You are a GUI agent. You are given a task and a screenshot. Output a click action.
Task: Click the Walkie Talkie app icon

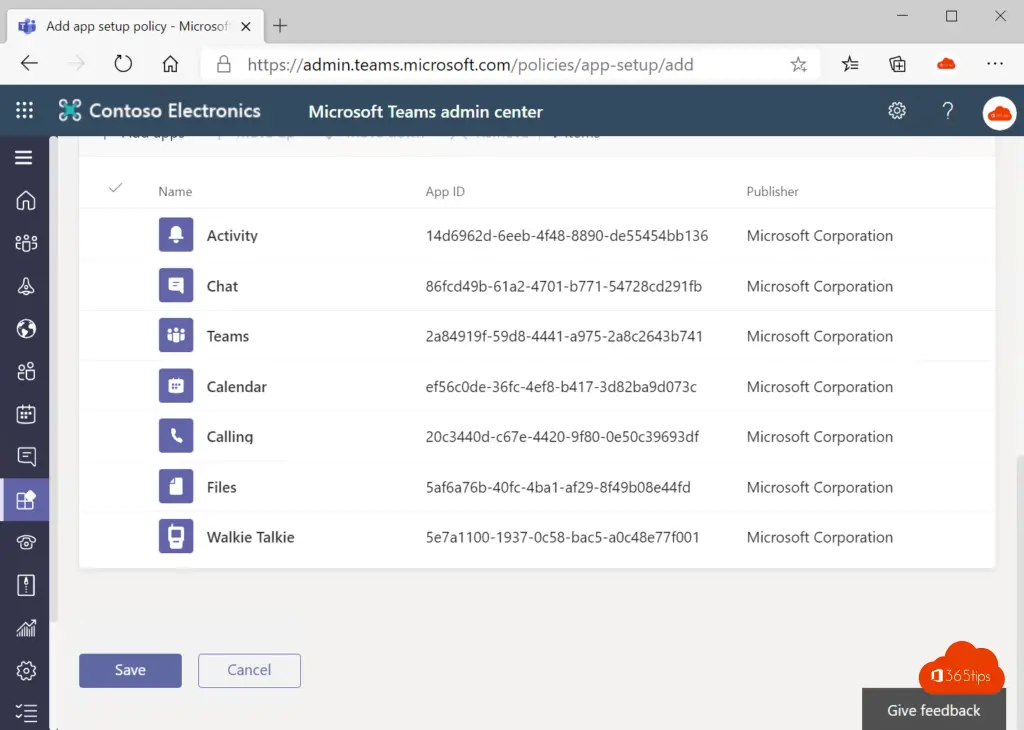point(176,537)
